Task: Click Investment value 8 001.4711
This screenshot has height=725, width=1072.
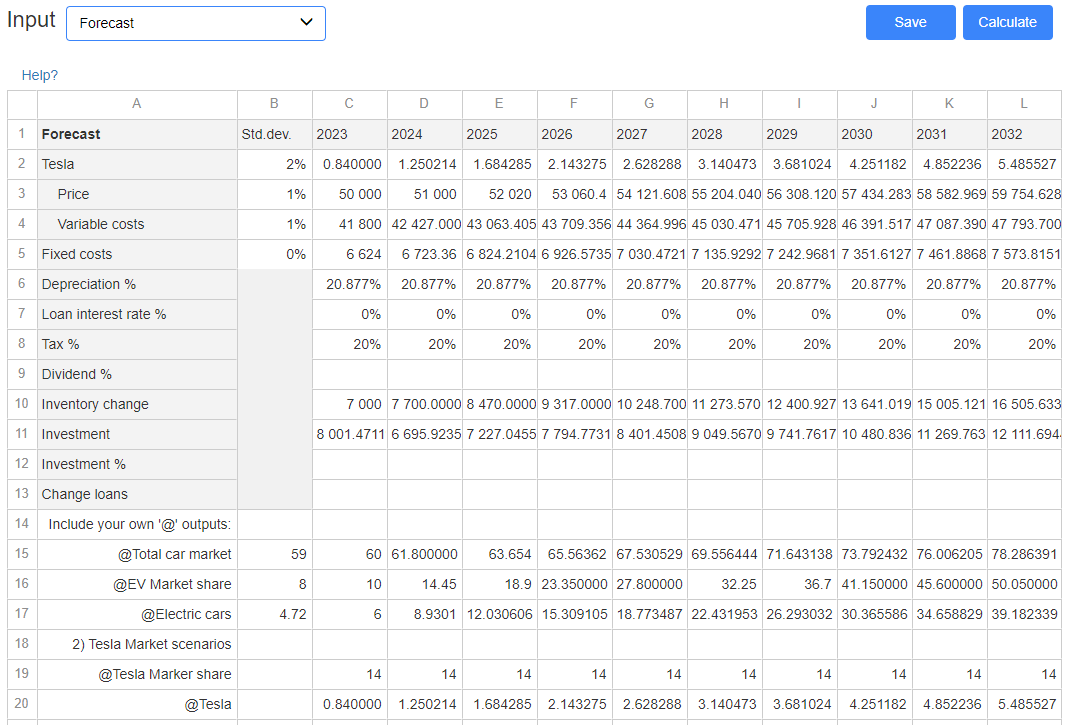Action: 349,434
